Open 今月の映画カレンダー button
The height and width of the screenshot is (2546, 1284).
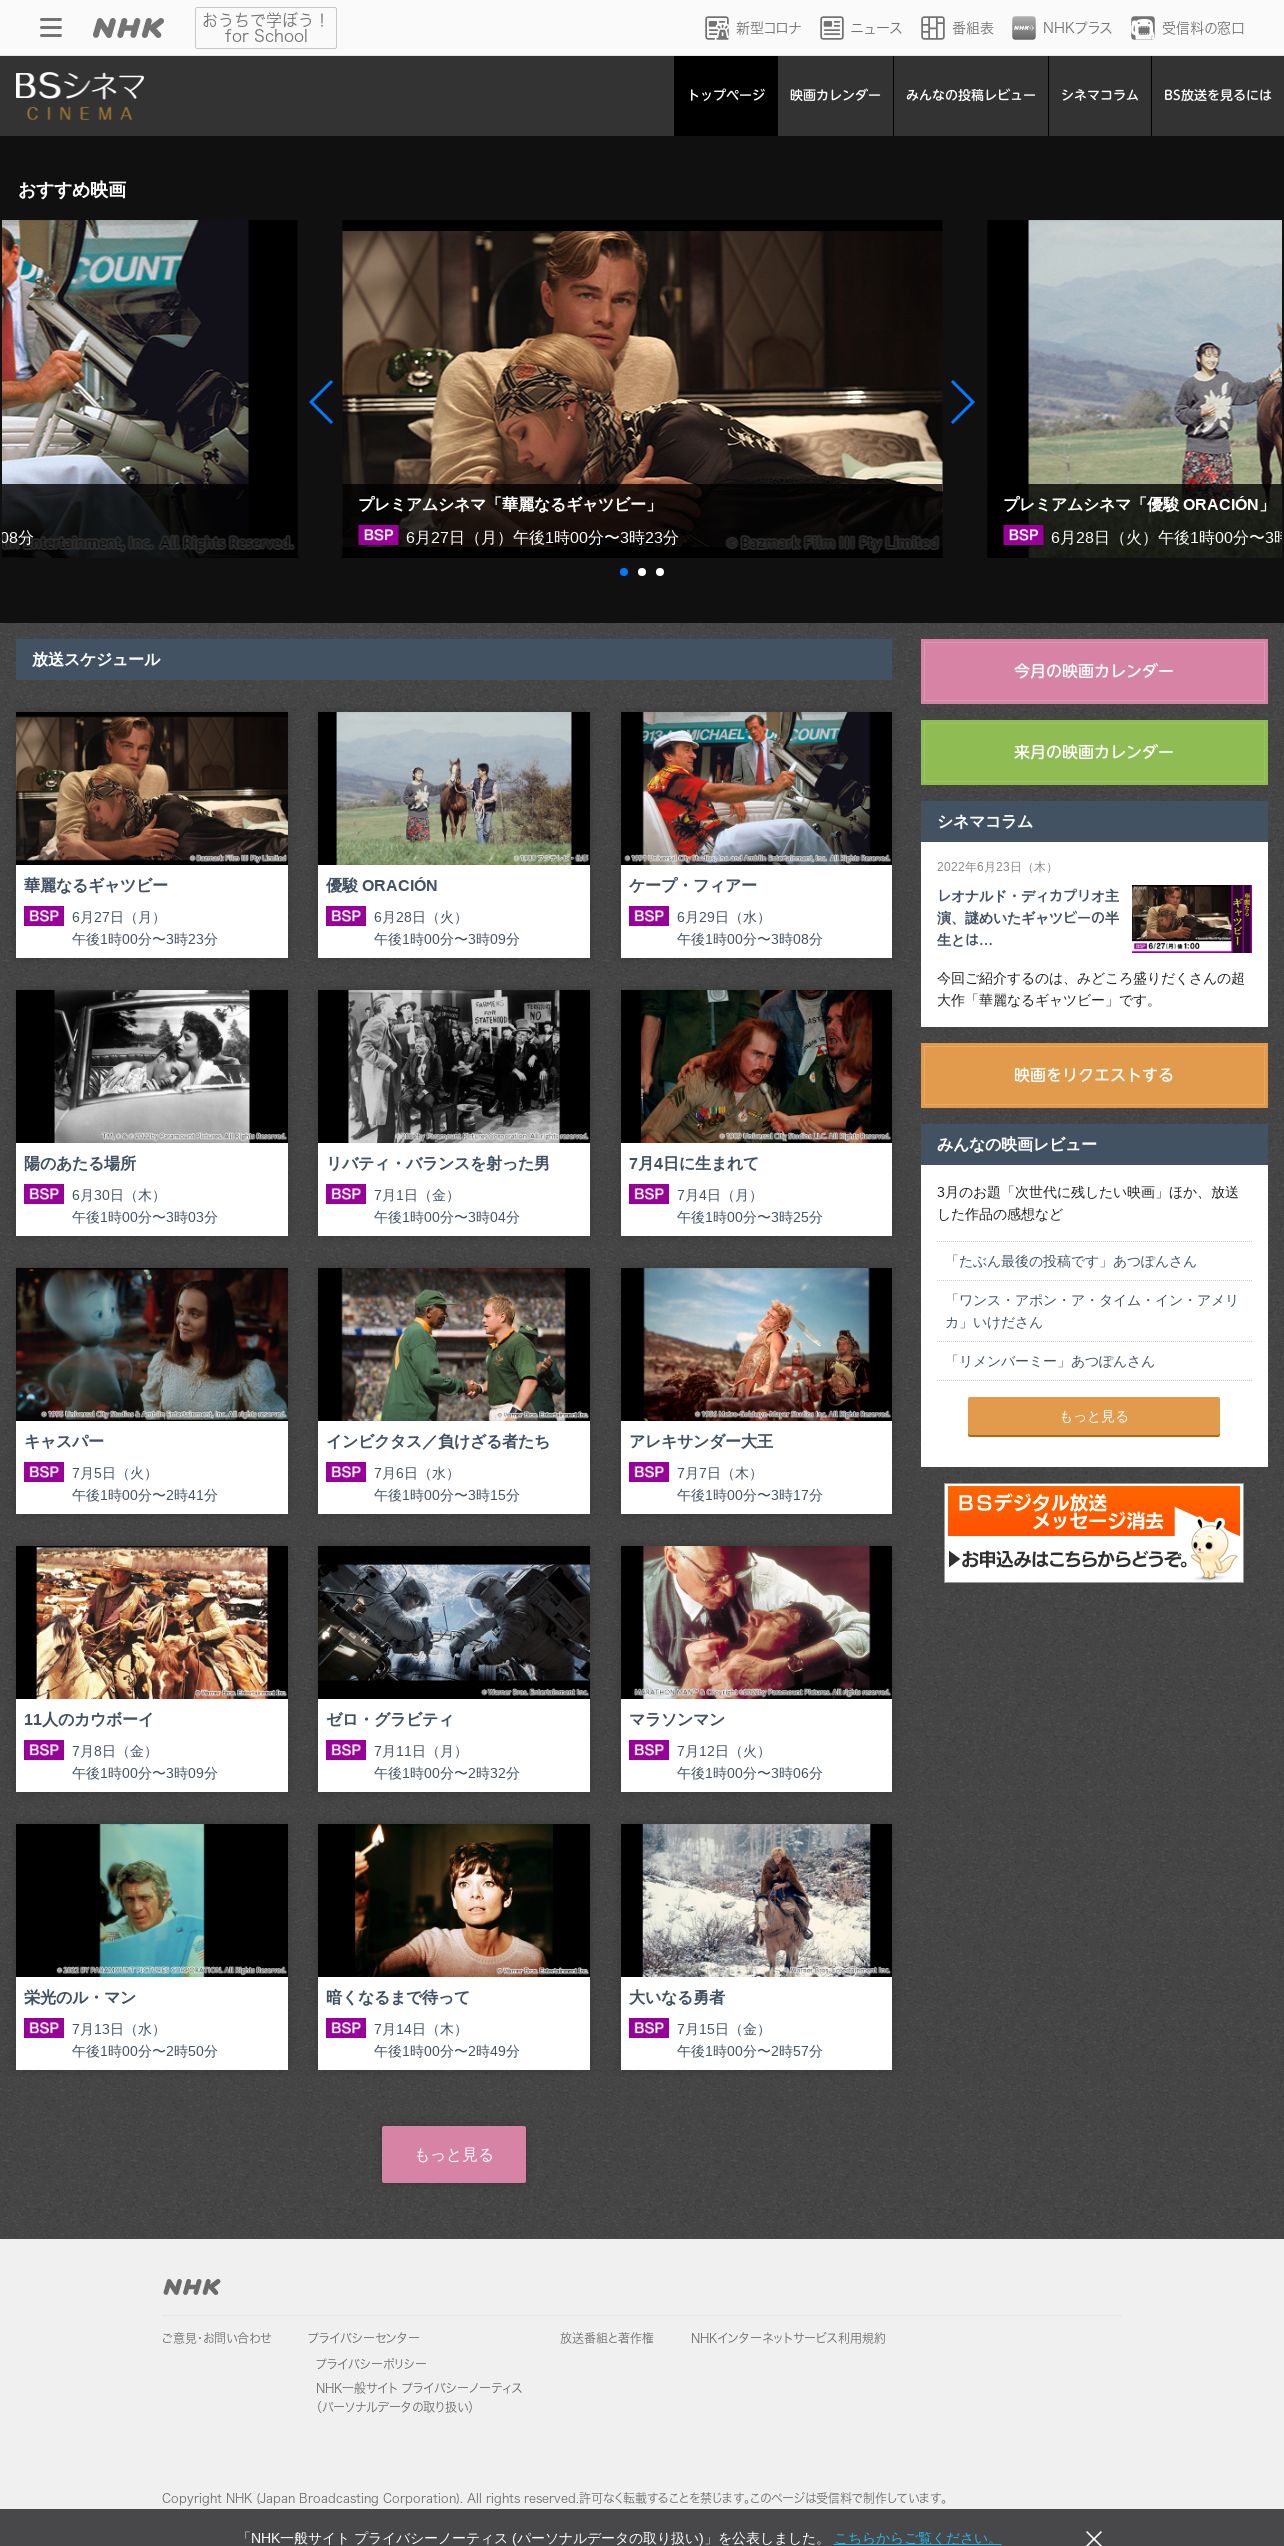pos(1094,671)
